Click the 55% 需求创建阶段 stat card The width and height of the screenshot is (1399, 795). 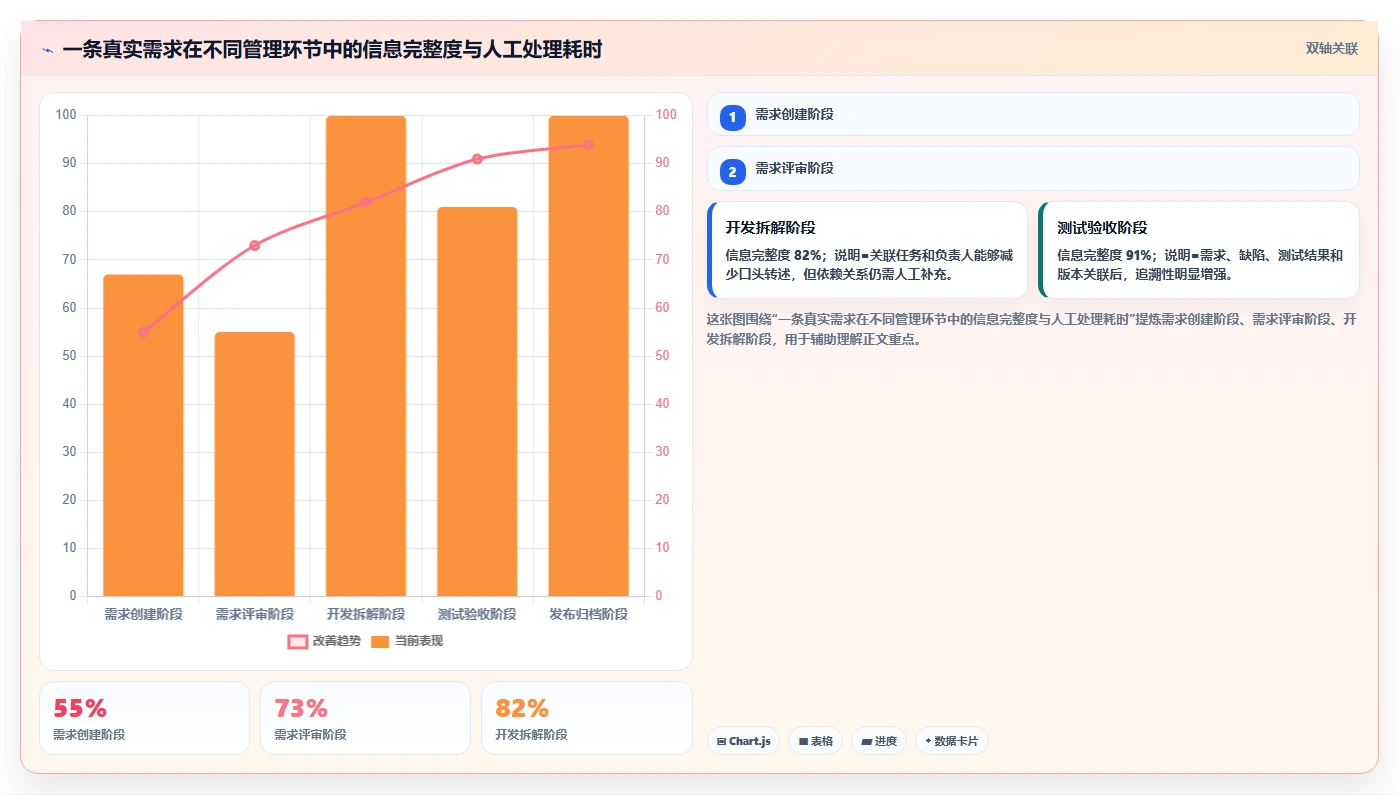click(144, 718)
